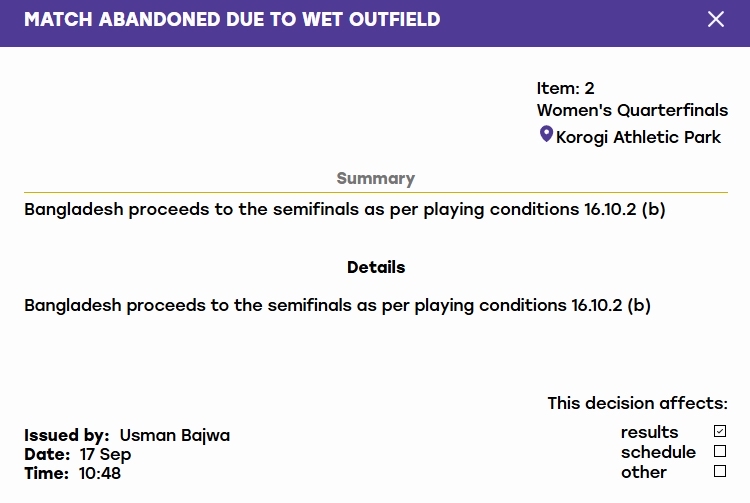Enable the other checkbox

(719, 471)
